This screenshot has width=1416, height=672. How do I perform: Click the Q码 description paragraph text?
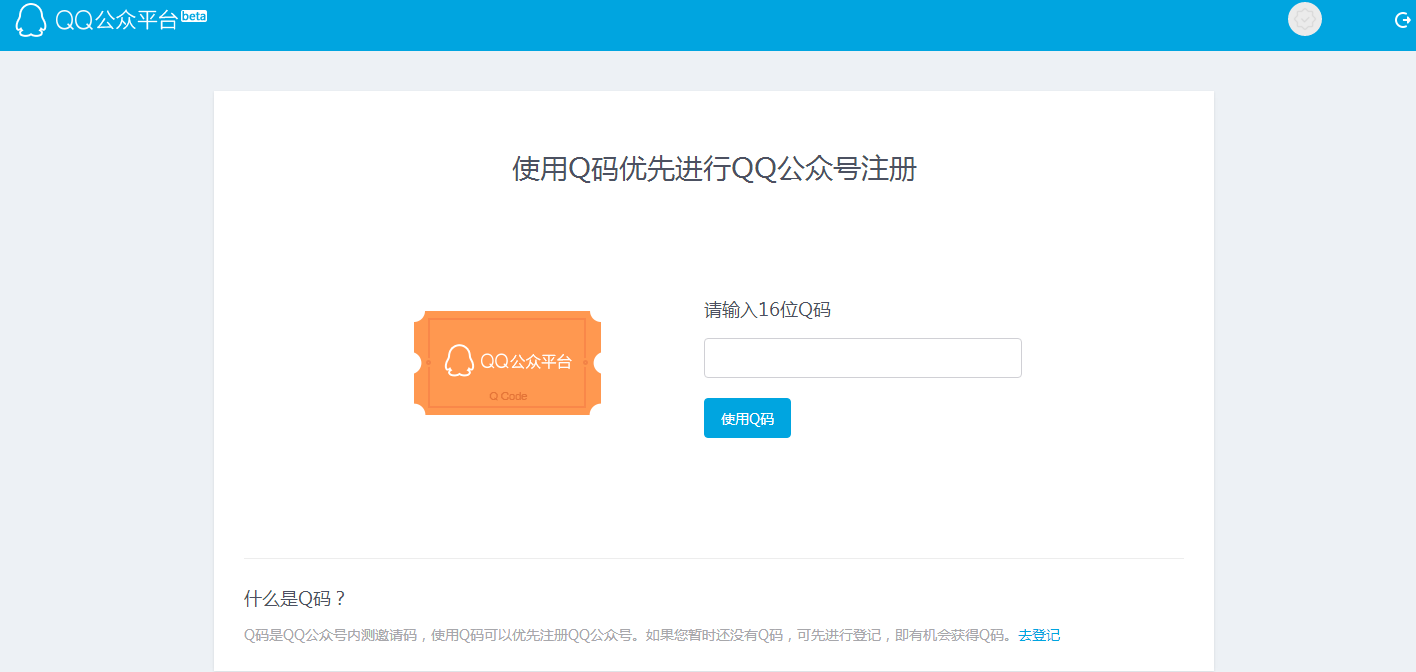click(629, 635)
